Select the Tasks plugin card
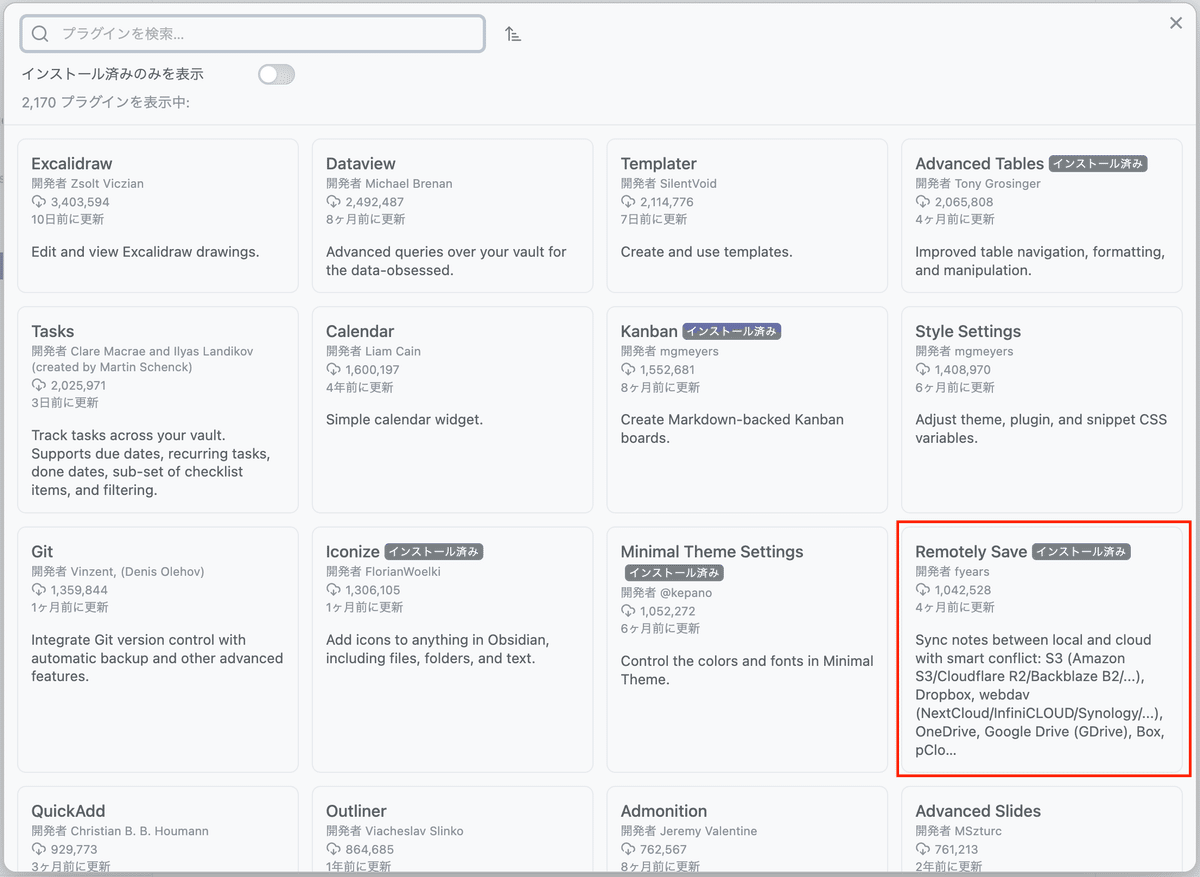The width and height of the screenshot is (1200, 877). click(x=158, y=410)
